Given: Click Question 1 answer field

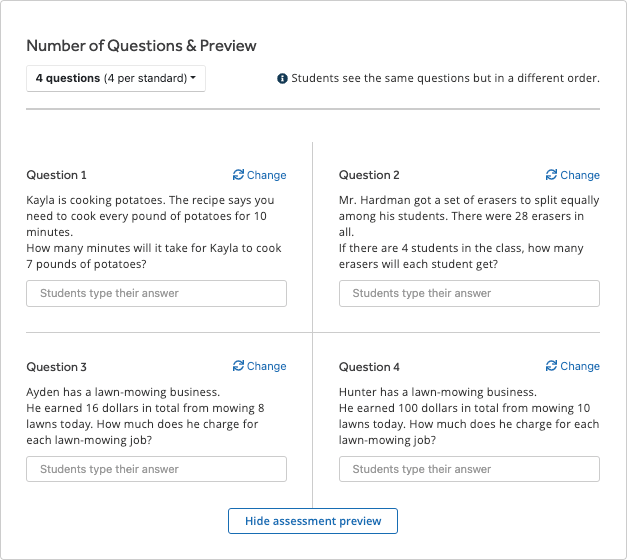Looking at the screenshot, I should [x=156, y=293].
